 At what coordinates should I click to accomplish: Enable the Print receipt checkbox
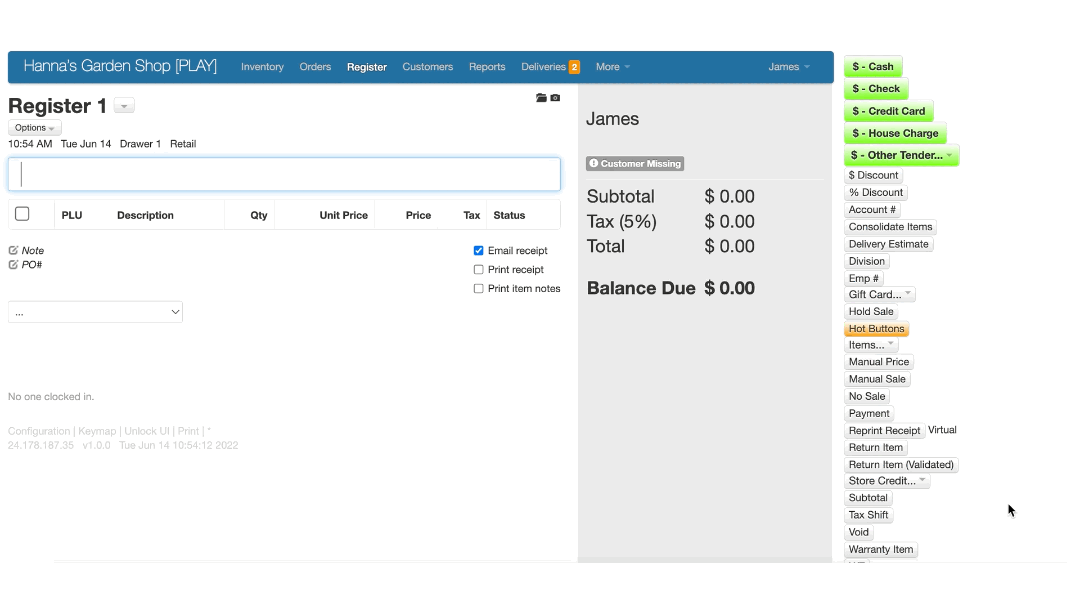(x=478, y=270)
